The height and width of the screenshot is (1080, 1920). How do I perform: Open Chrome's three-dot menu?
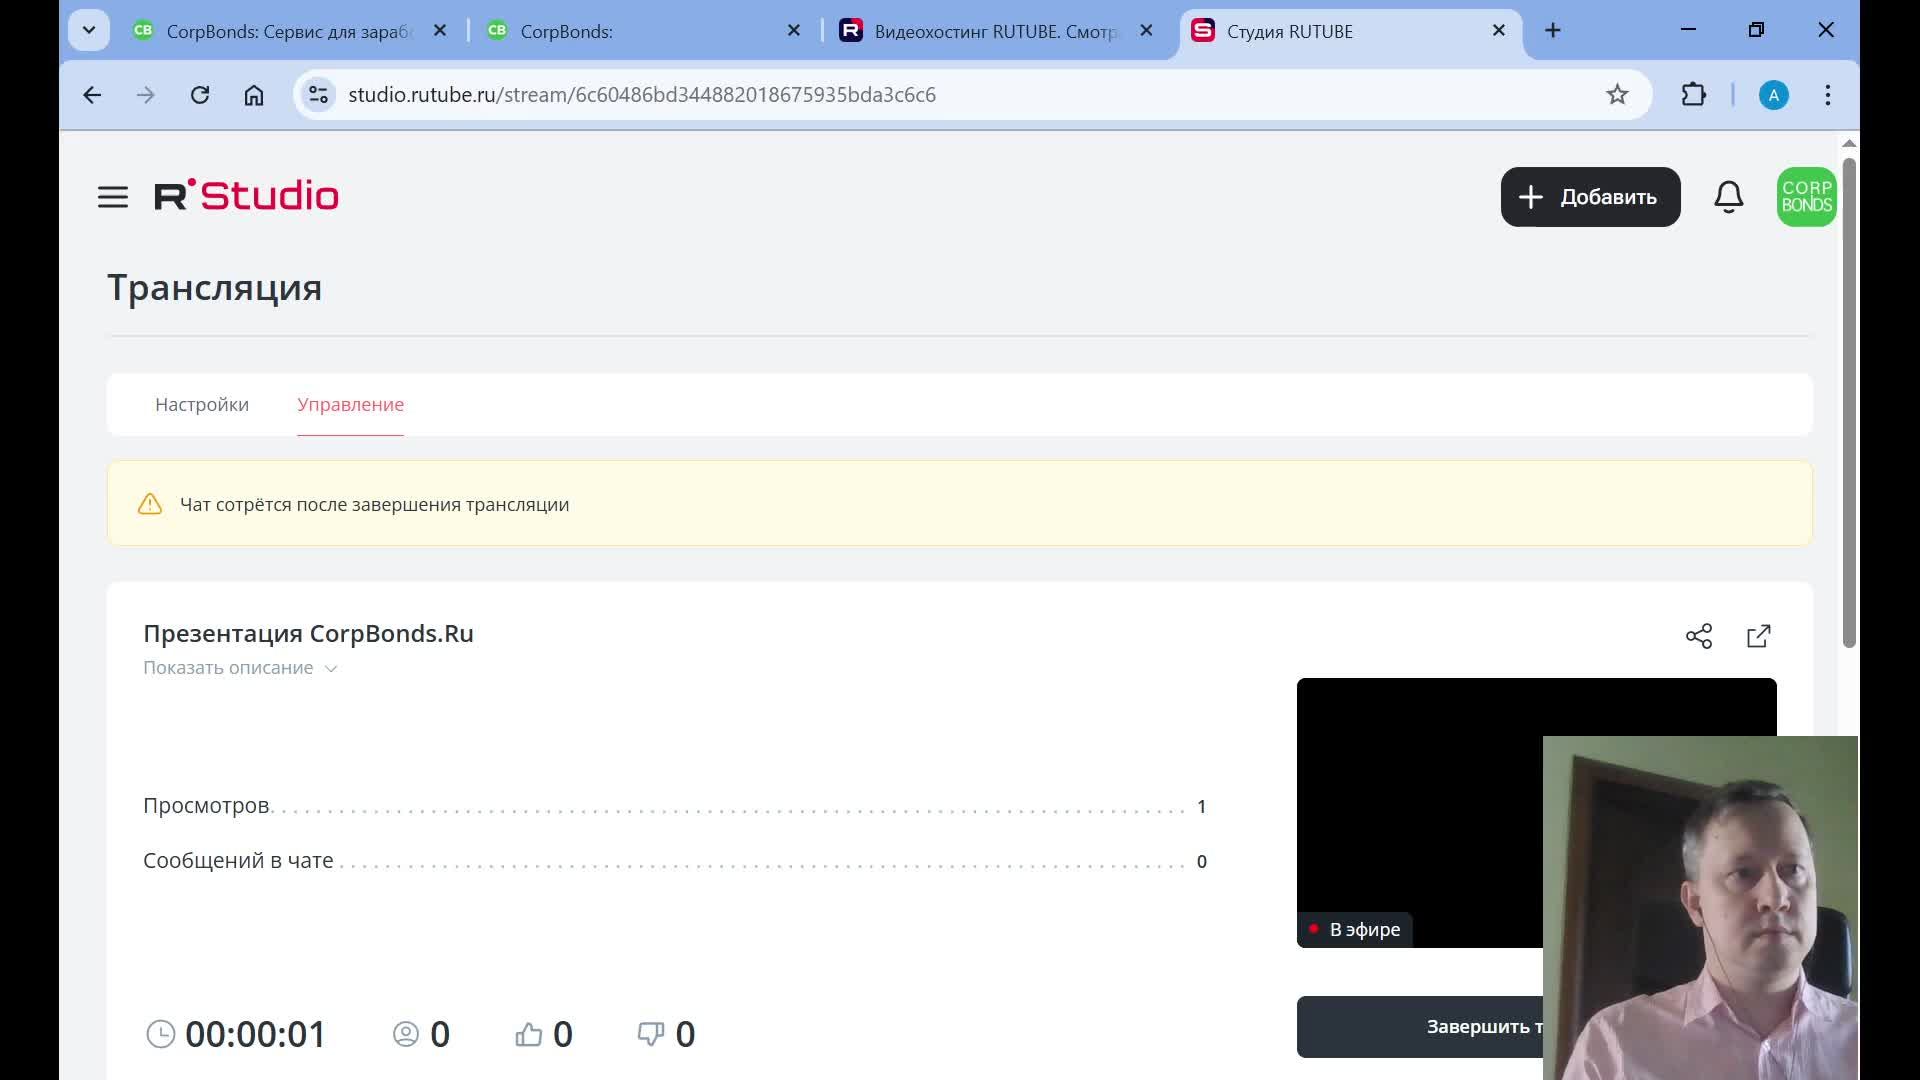click(x=1828, y=95)
